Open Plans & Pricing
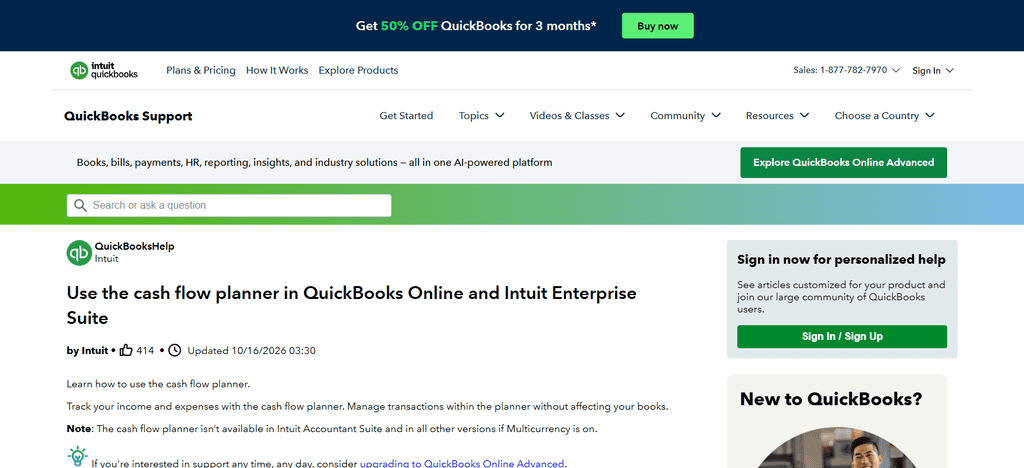Image resolution: width=1024 pixels, height=468 pixels. click(x=200, y=70)
